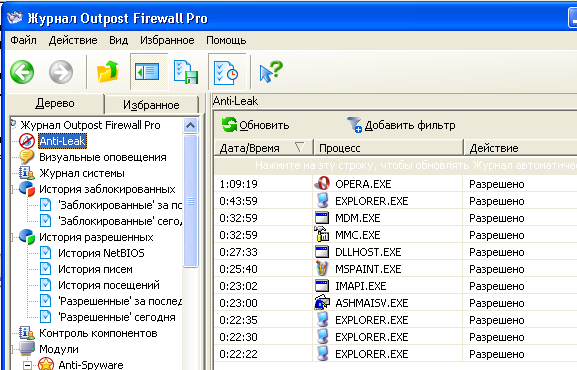Screen dimensions: 577x370
Task: Click the MSPAINT.EXE paint brushes icon
Action: (322, 269)
